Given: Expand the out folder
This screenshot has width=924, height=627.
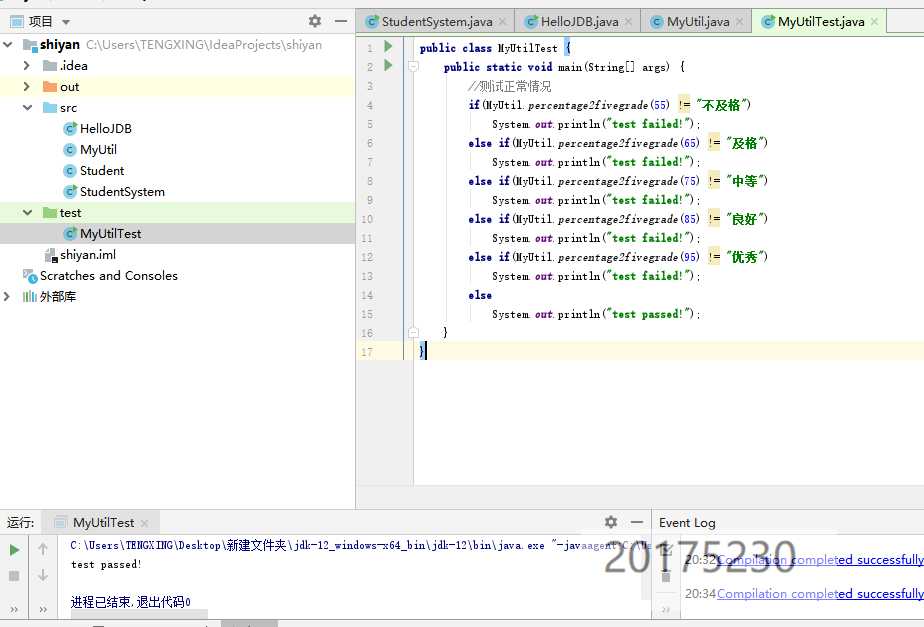Looking at the screenshot, I should pos(27,87).
